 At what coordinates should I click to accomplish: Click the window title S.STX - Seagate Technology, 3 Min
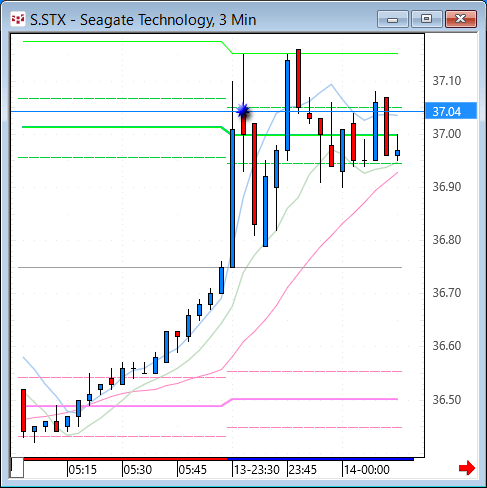coord(143,20)
